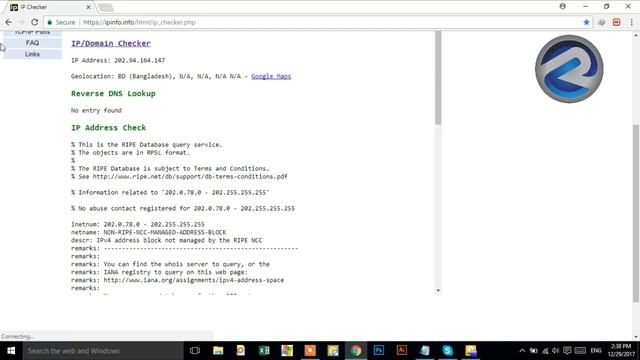Open a new browser tab
640x360 pixels.
pos(106,7)
